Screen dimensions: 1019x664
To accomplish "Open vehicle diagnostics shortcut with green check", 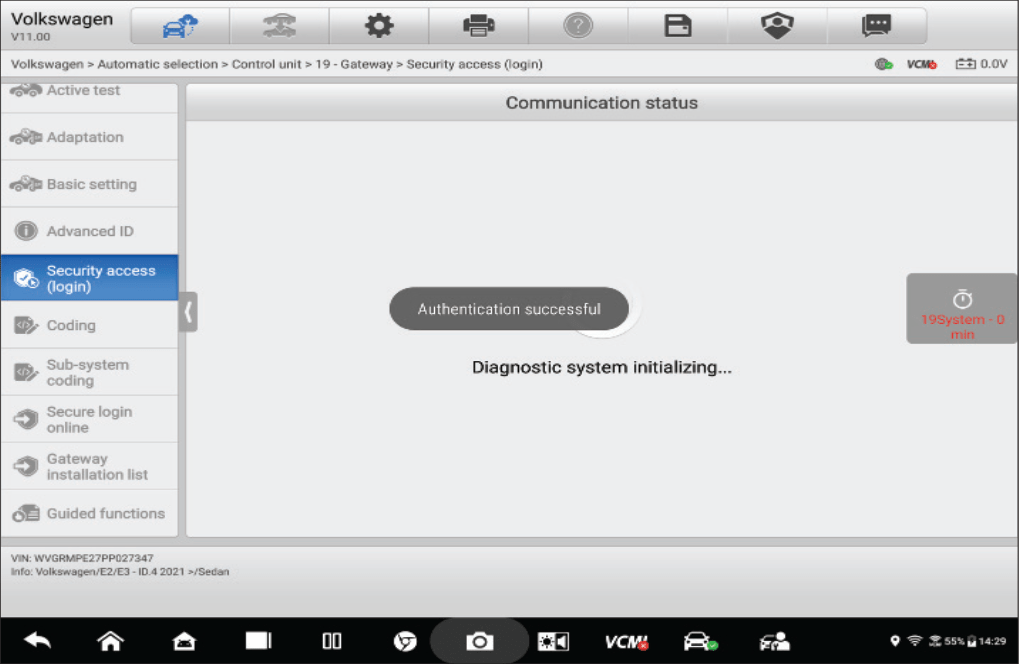I will 701,641.
